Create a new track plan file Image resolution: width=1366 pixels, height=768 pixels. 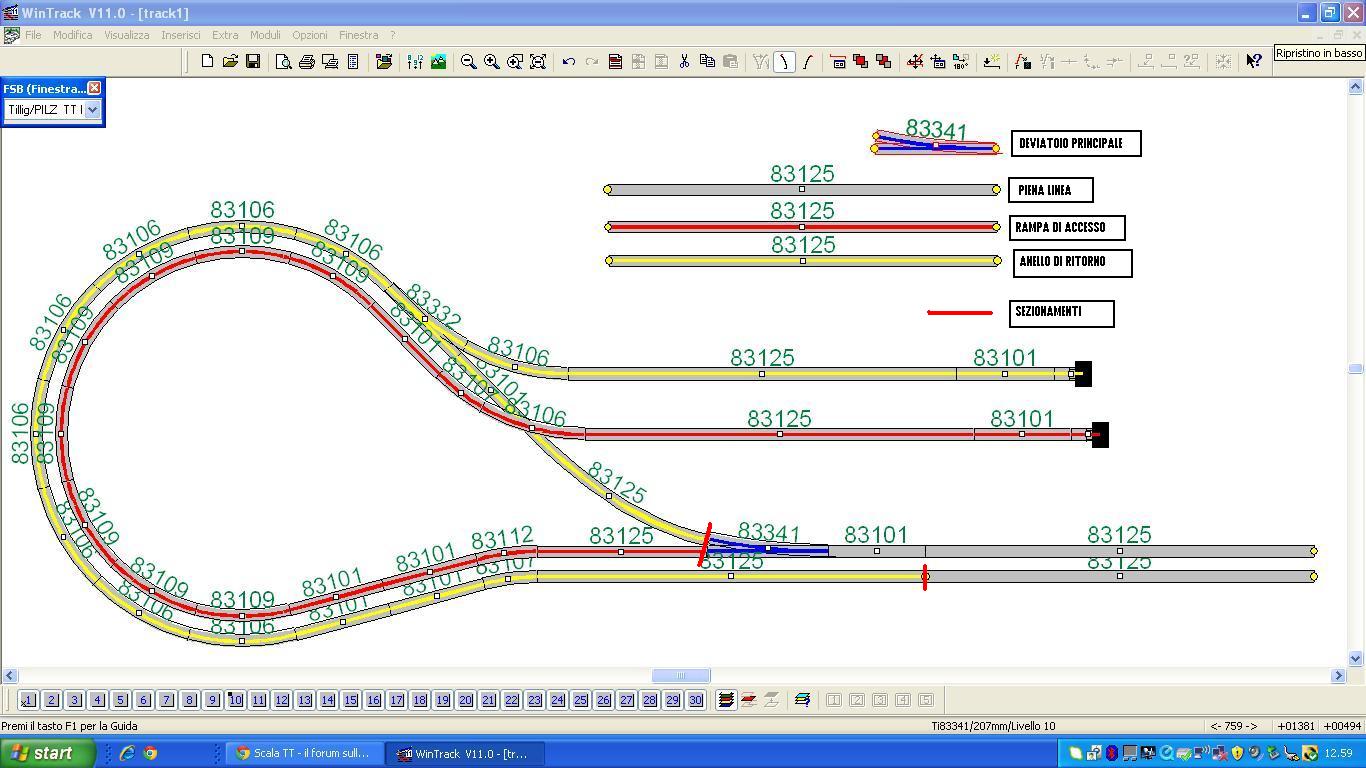tap(207, 61)
